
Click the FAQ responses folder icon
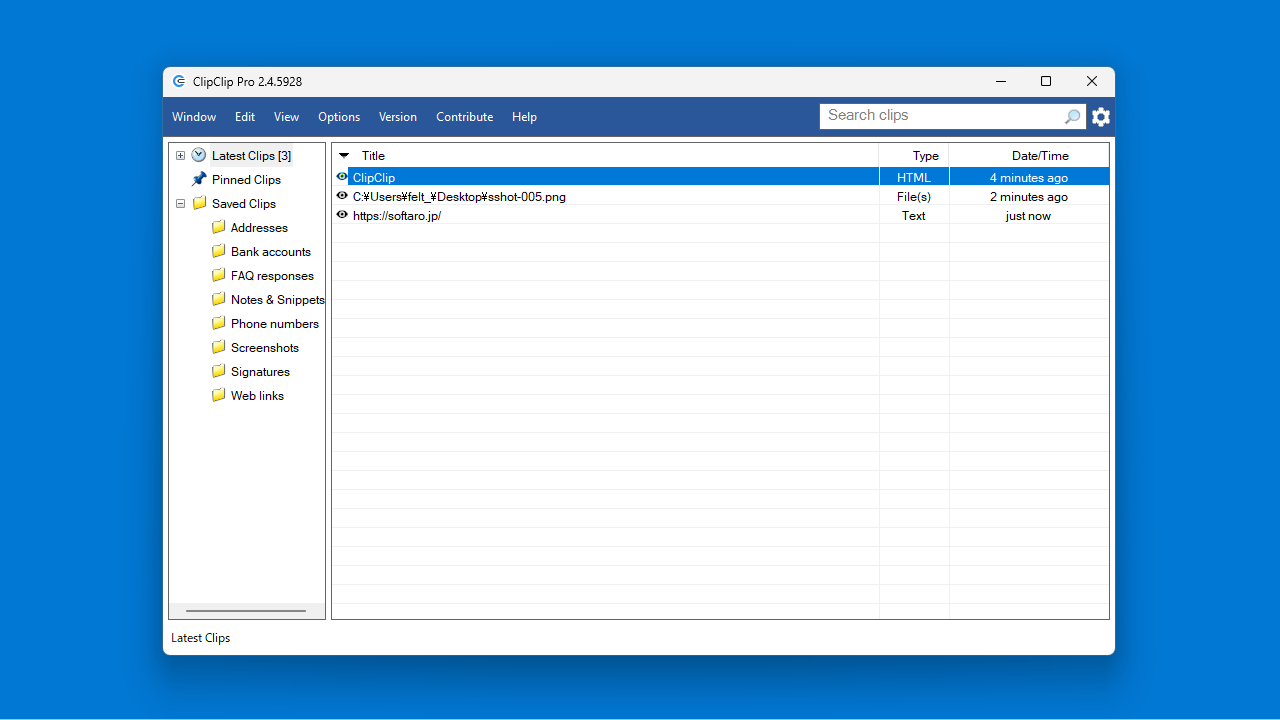(x=218, y=275)
